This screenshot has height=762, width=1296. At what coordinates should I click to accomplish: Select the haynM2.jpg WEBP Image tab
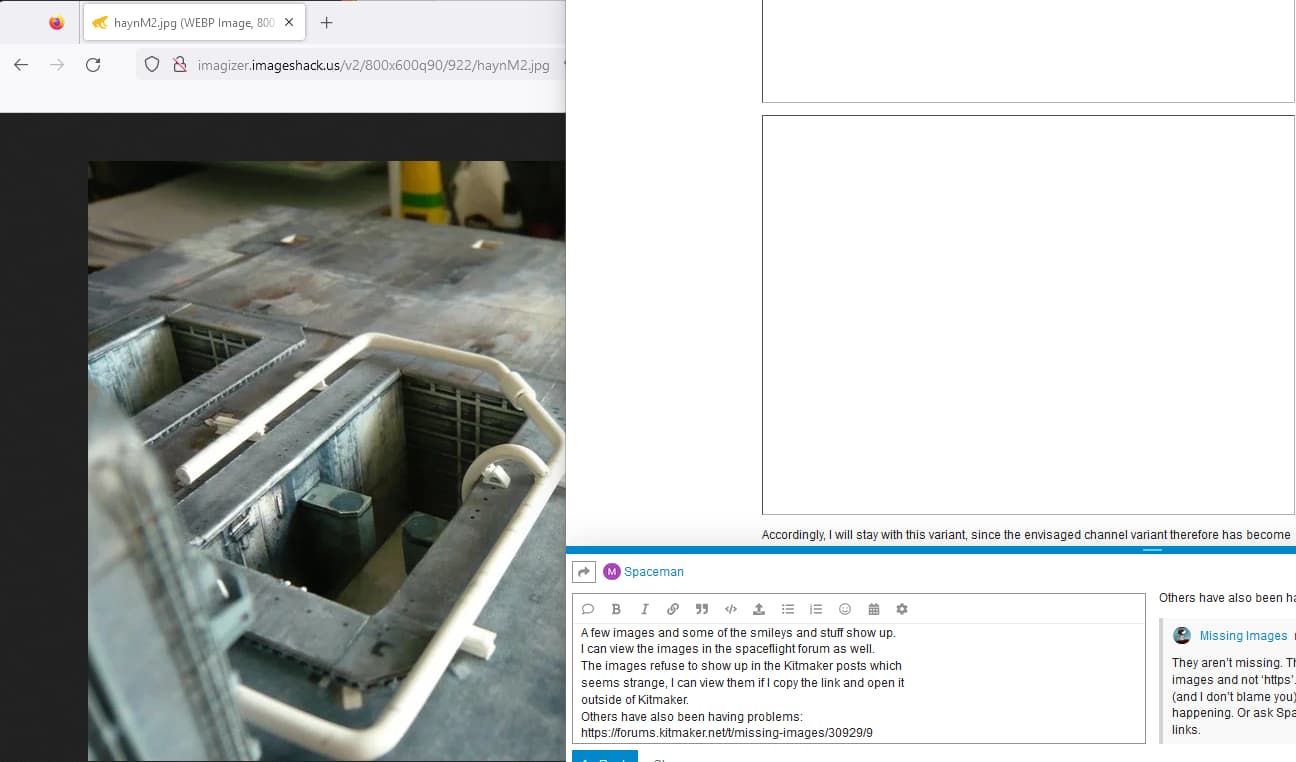pyautogui.click(x=194, y=22)
